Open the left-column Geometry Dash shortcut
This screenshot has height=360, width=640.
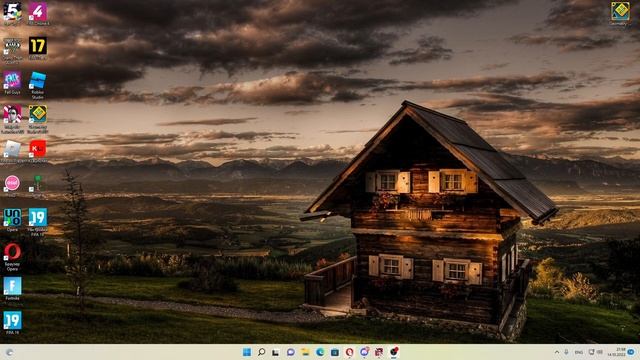pos(38,114)
